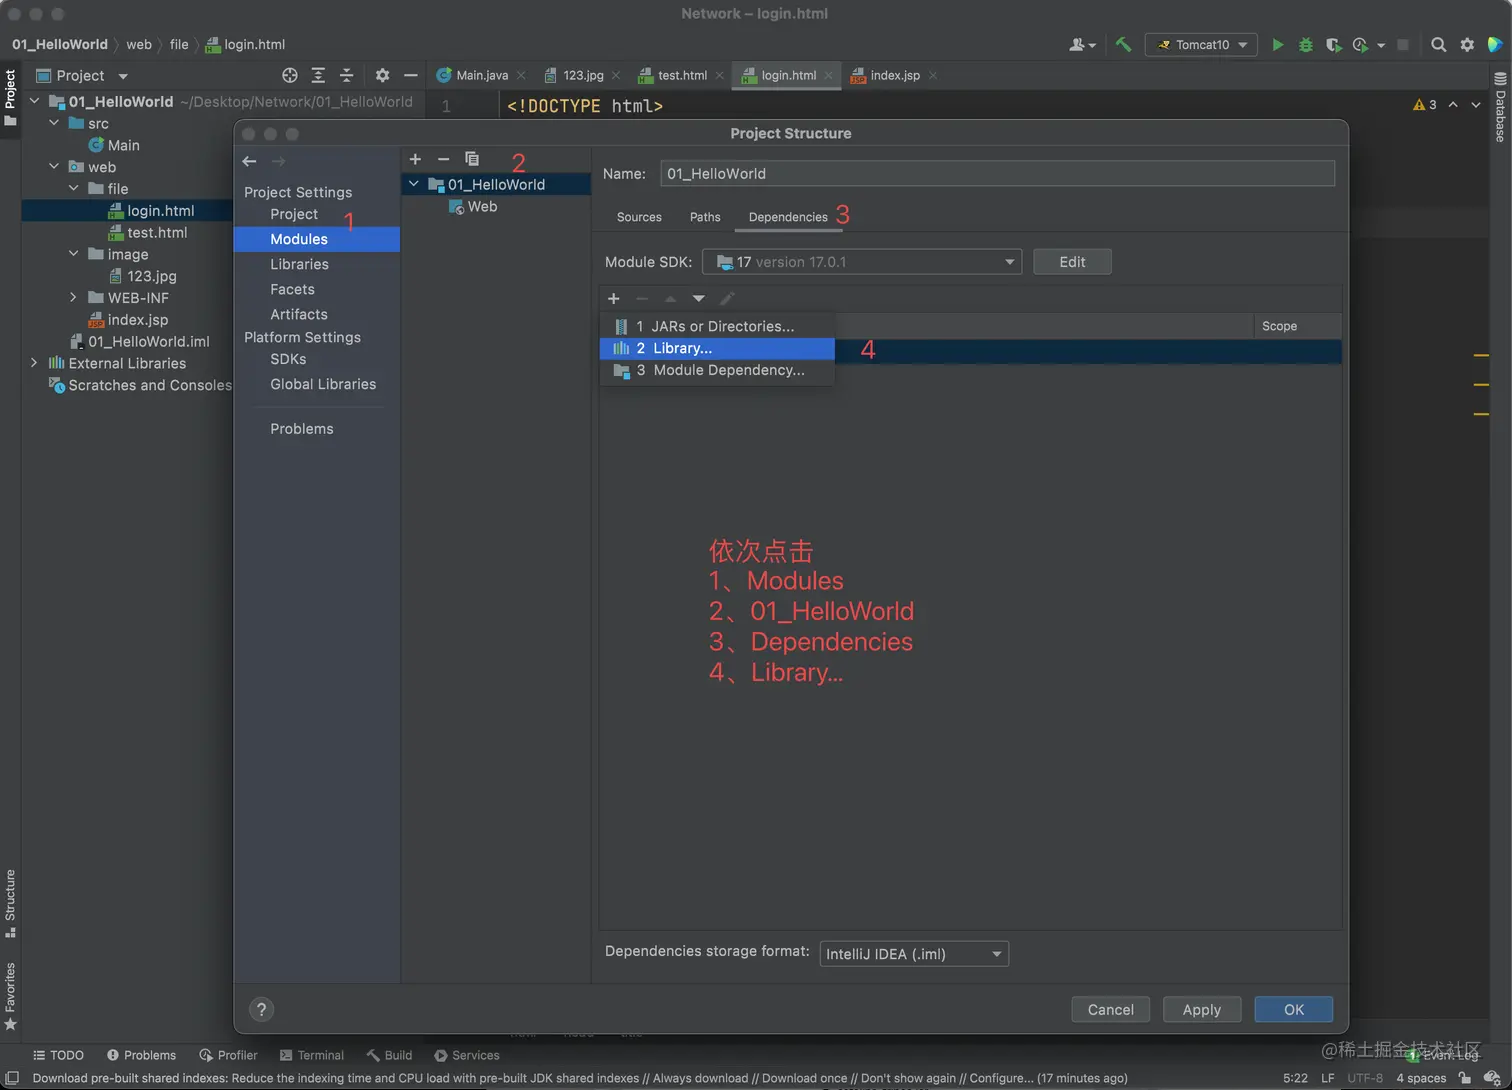The image size is (1512, 1090).
Task: Click the Apply button
Action: coord(1201,1009)
